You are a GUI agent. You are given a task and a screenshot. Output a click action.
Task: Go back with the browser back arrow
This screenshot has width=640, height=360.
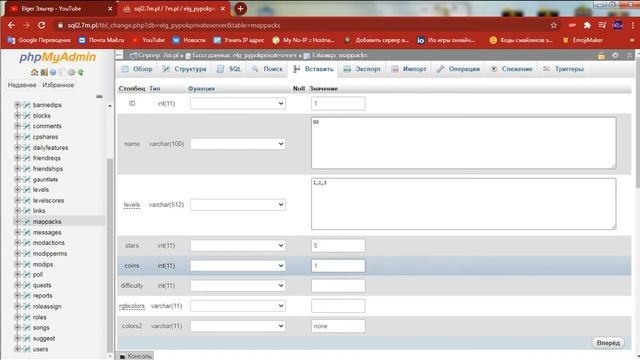11,25
